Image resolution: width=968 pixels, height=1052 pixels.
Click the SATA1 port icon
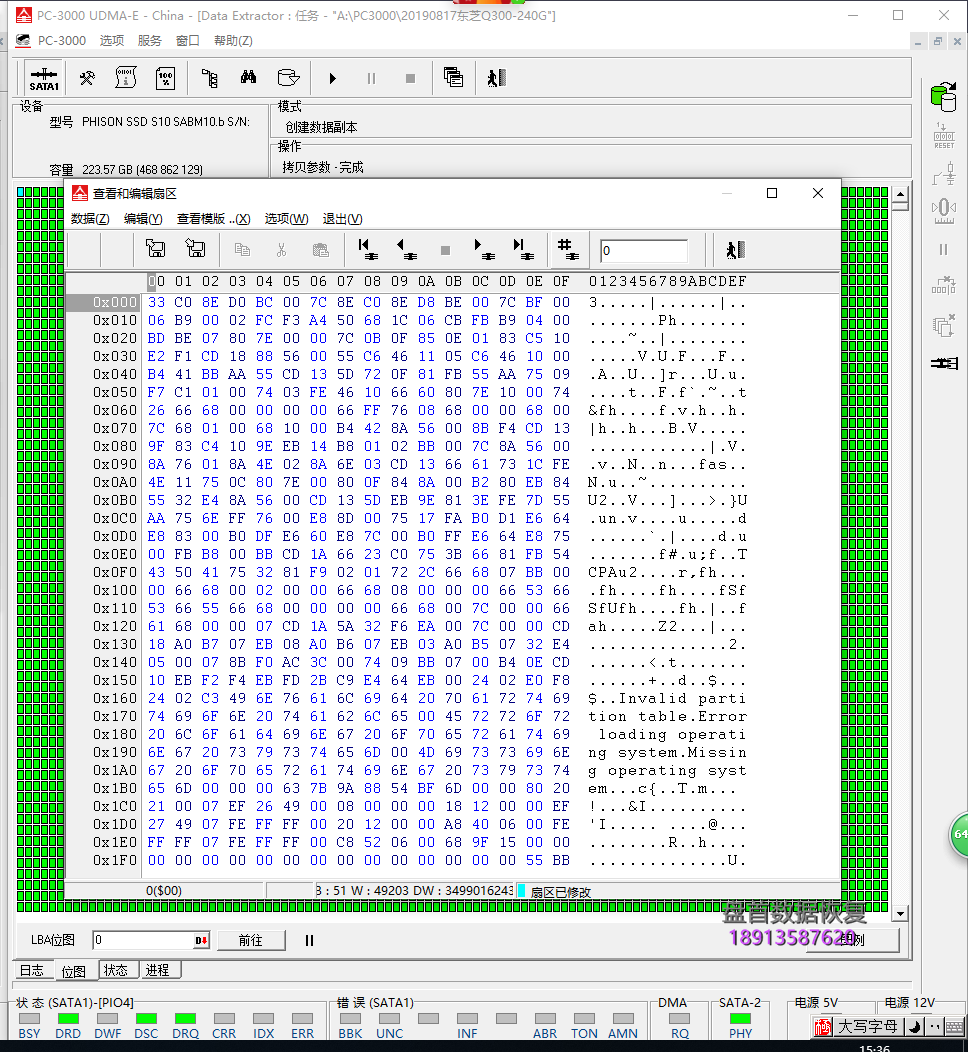tap(44, 78)
